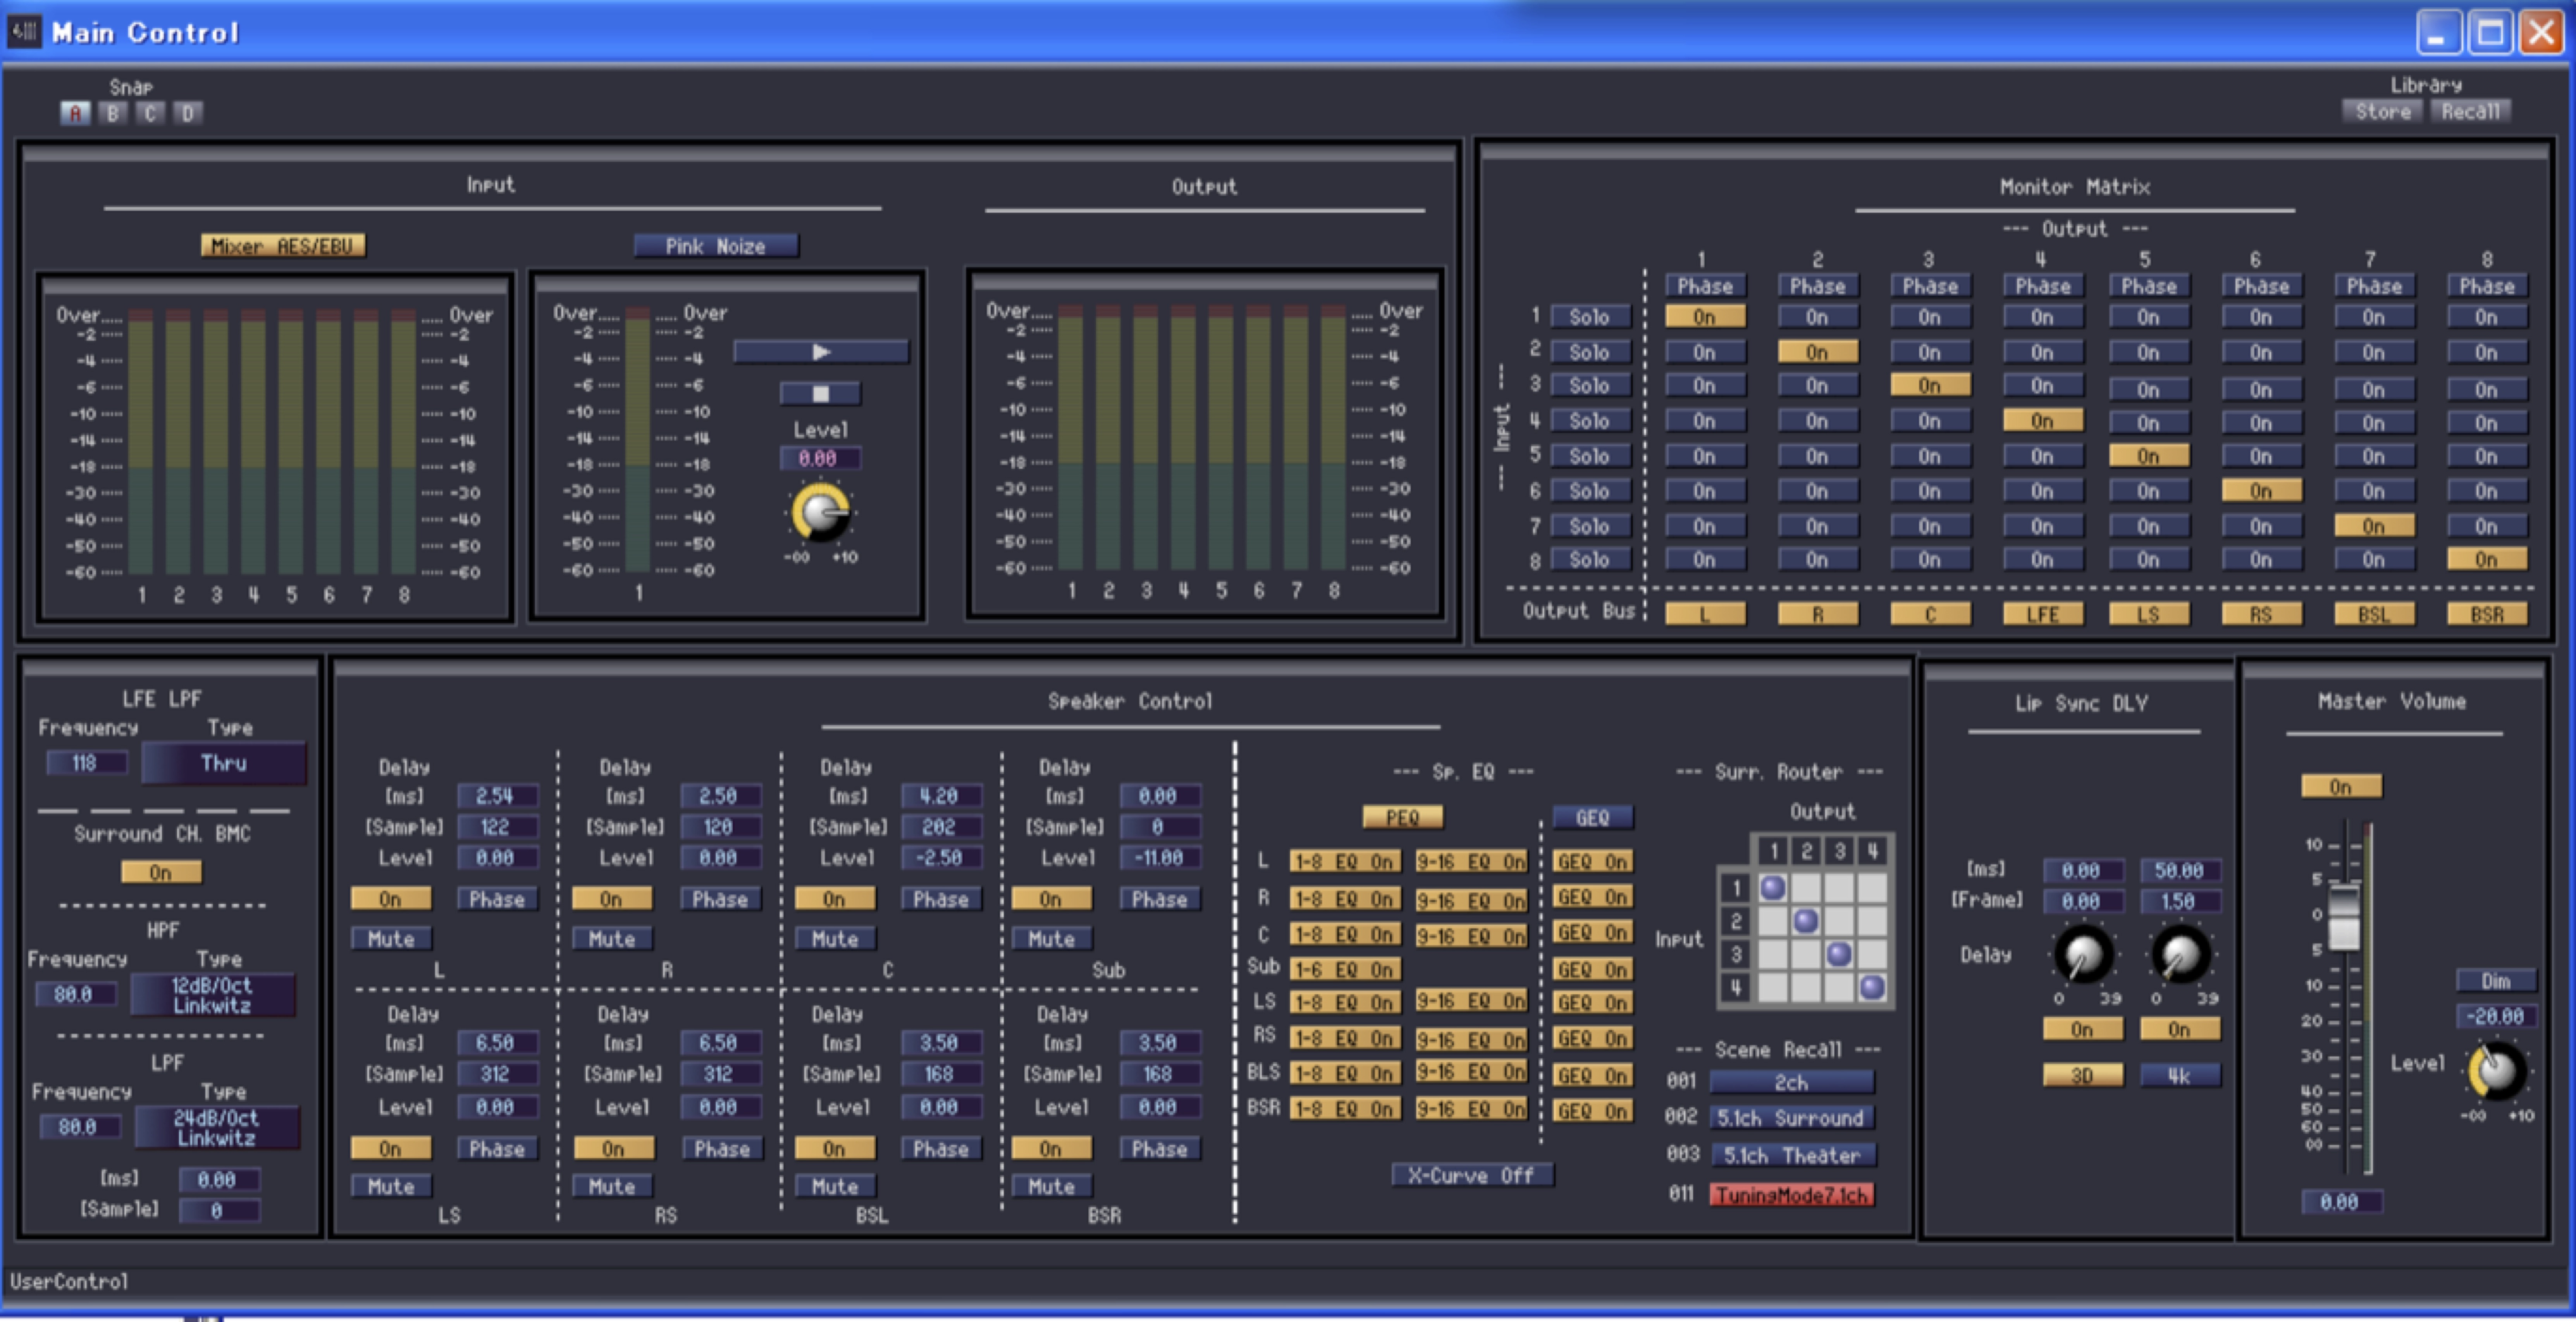Click the Sub speaker level -11.00 field
The height and width of the screenshot is (1322, 2576).
click(x=1160, y=858)
